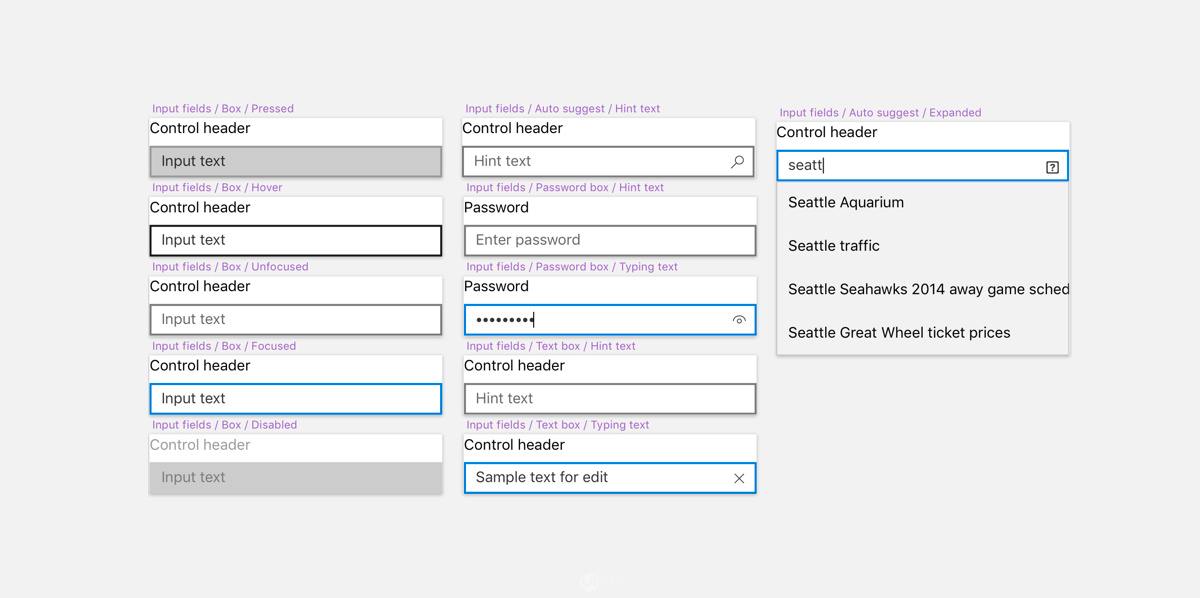Clear text with the X icon in Sample text field
This screenshot has height=598, width=1200.
pyautogui.click(x=739, y=478)
